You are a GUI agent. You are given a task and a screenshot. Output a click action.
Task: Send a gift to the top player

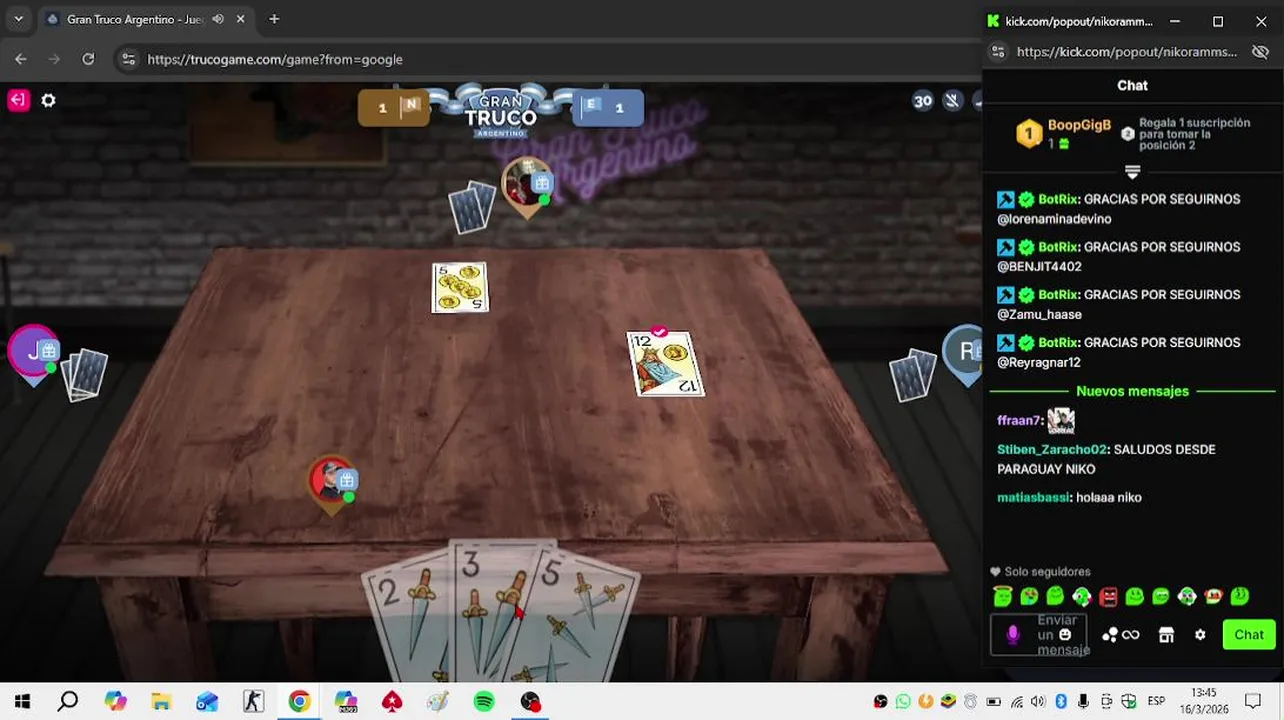(542, 183)
